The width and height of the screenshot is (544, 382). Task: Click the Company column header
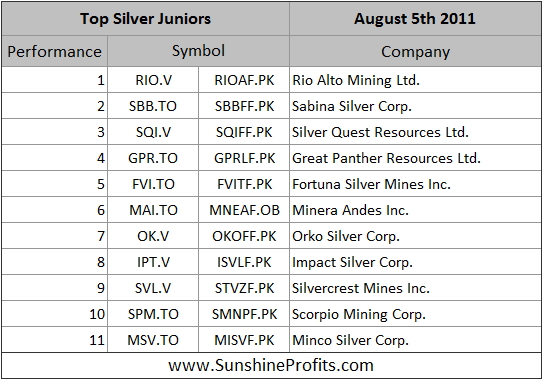415,51
